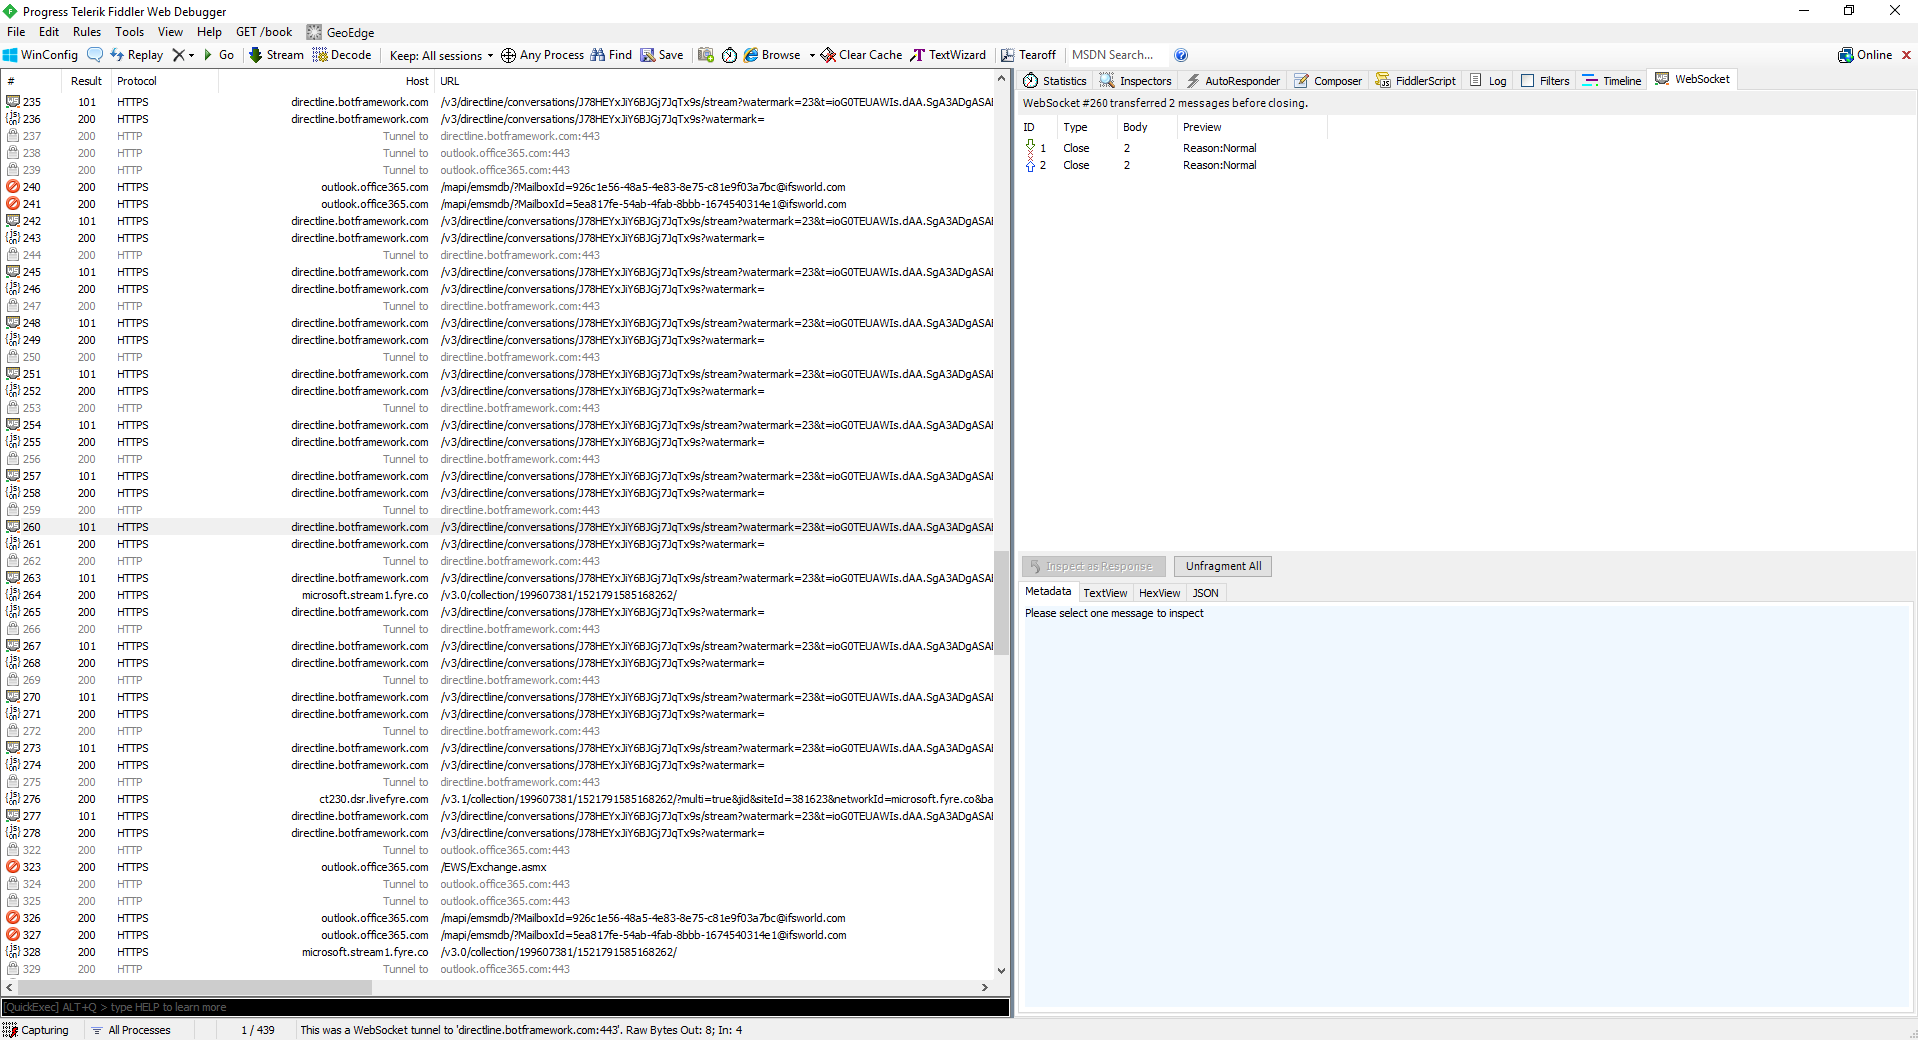
Task: Switch to the JSON message view tab
Action: [x=1205, y=592]
